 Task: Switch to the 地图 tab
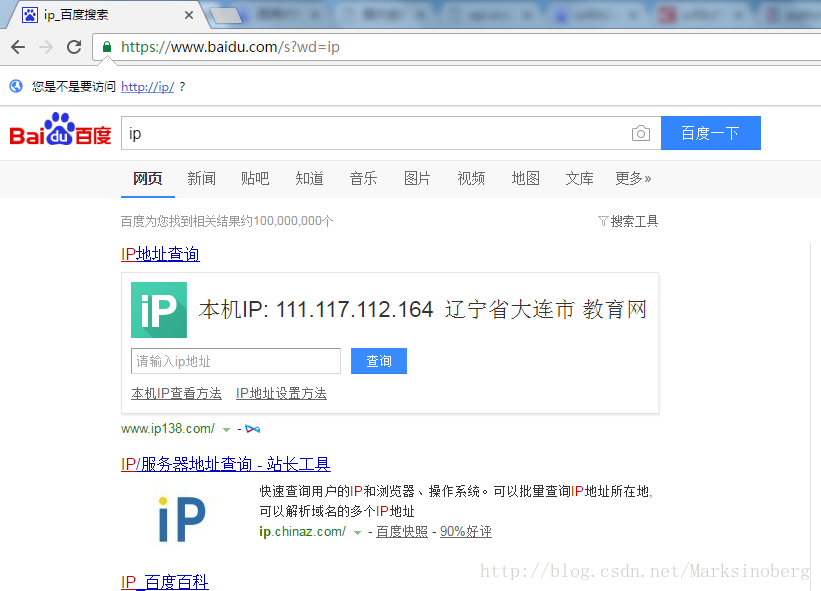[526, 179]
